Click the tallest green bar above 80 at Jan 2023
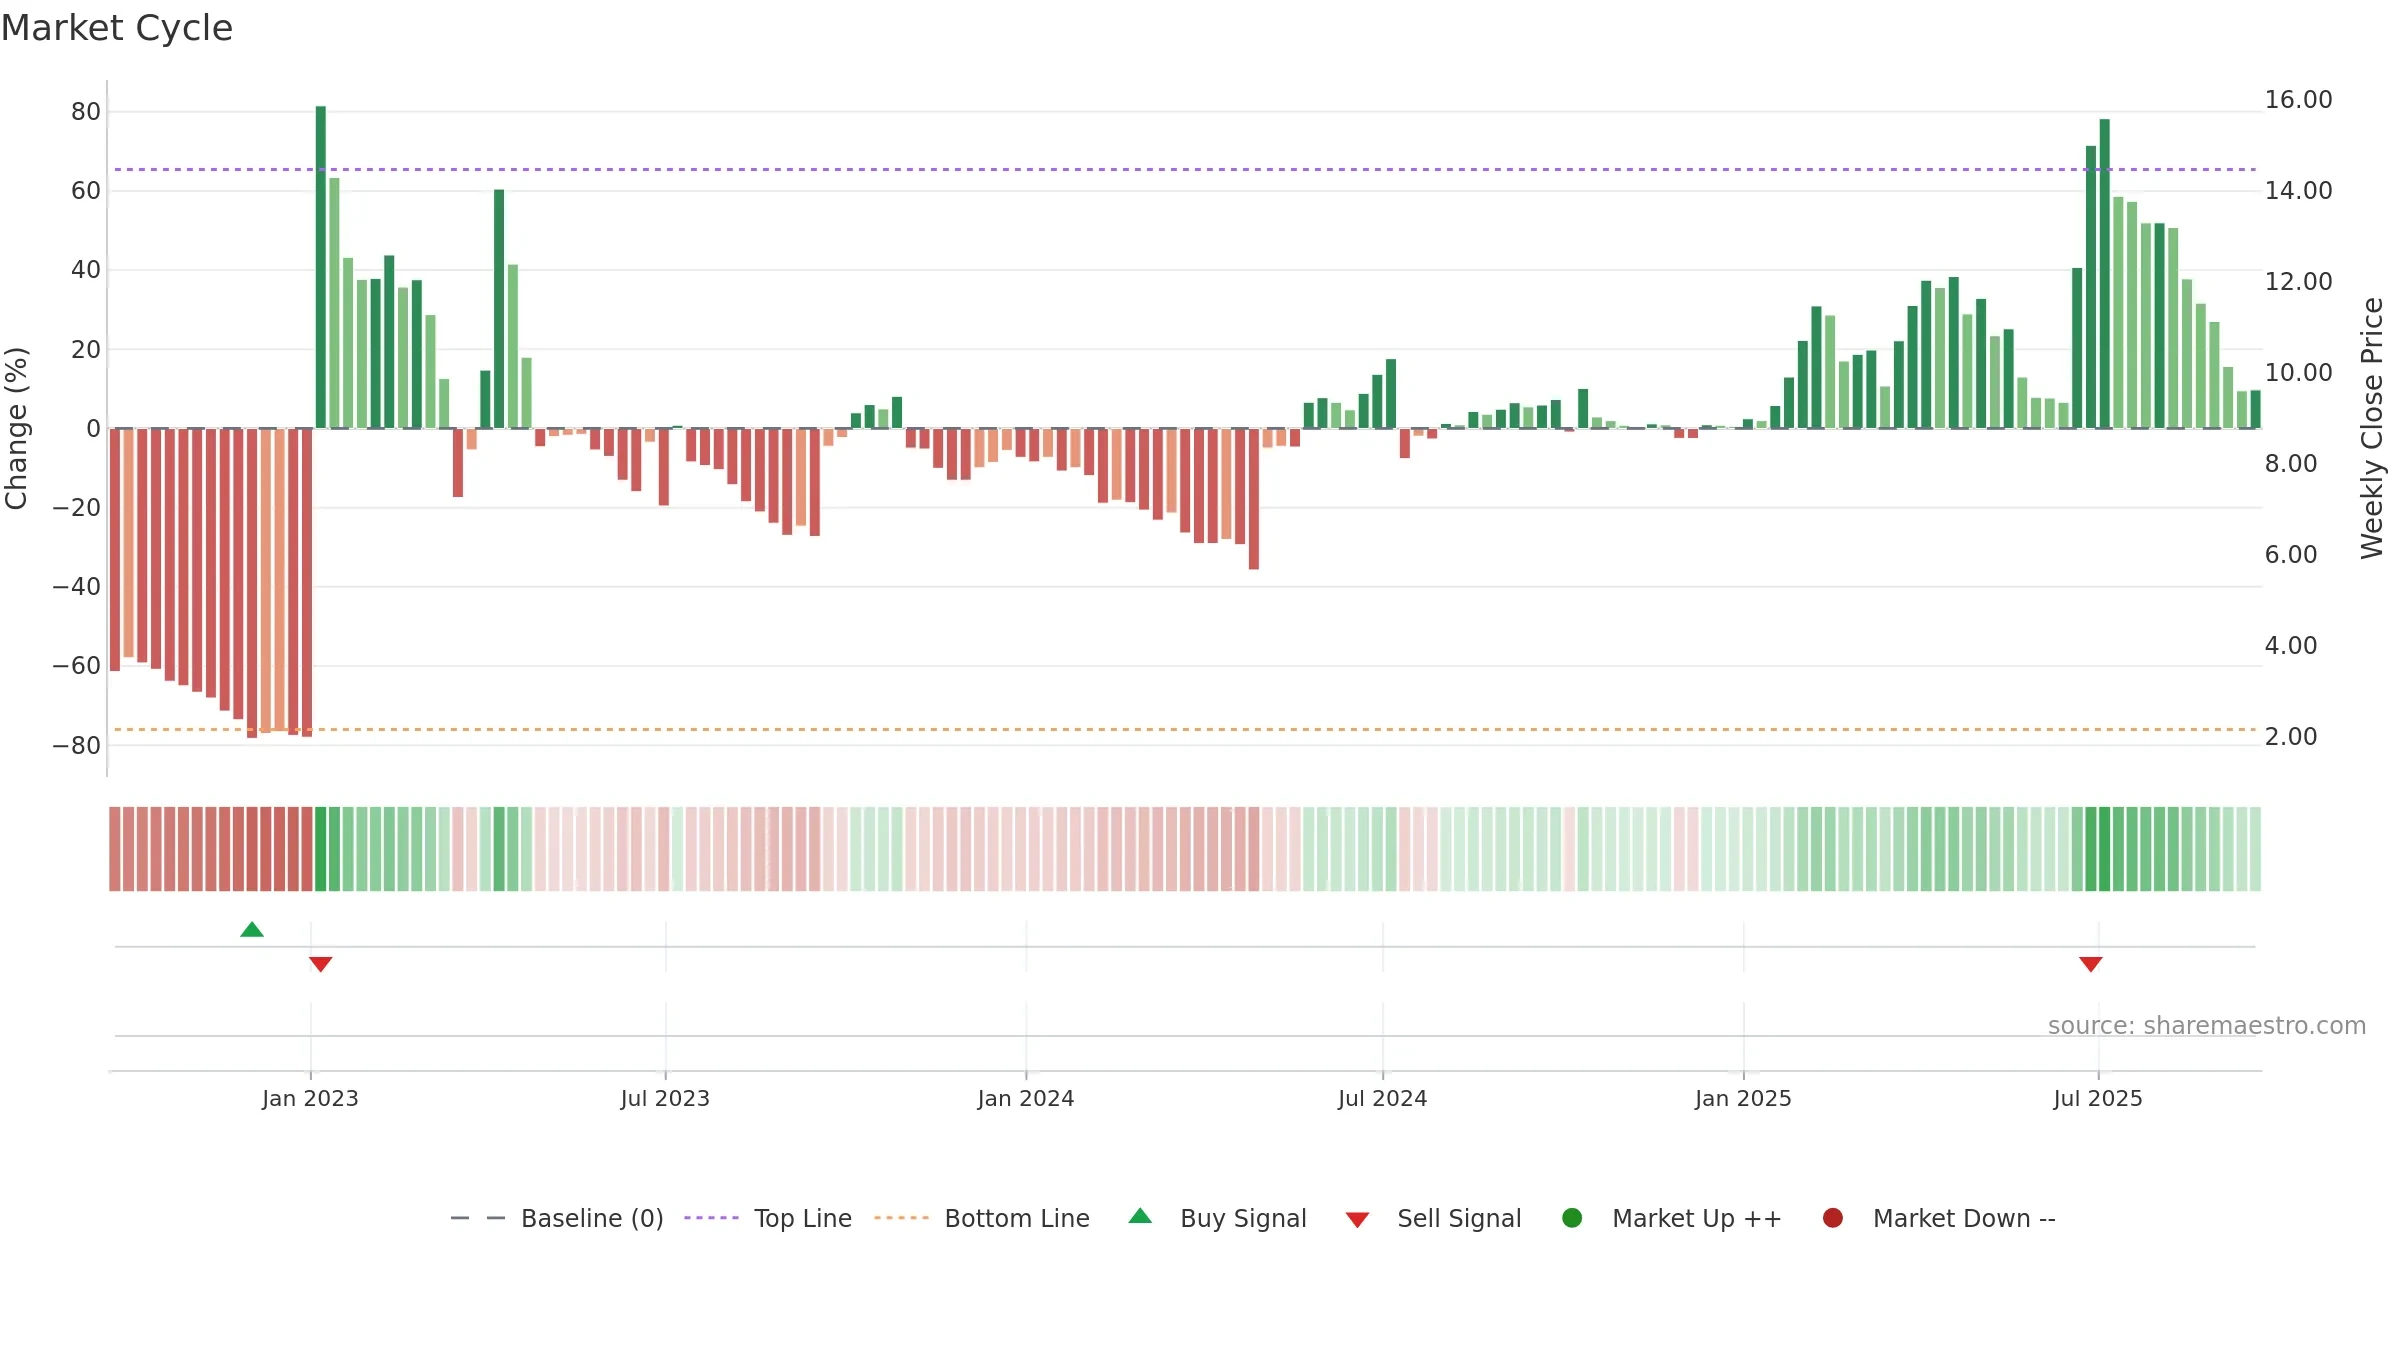Image resolution: width=2400 pixels, height=1350 pixels. pyautogui.click(x=321, y=267)
